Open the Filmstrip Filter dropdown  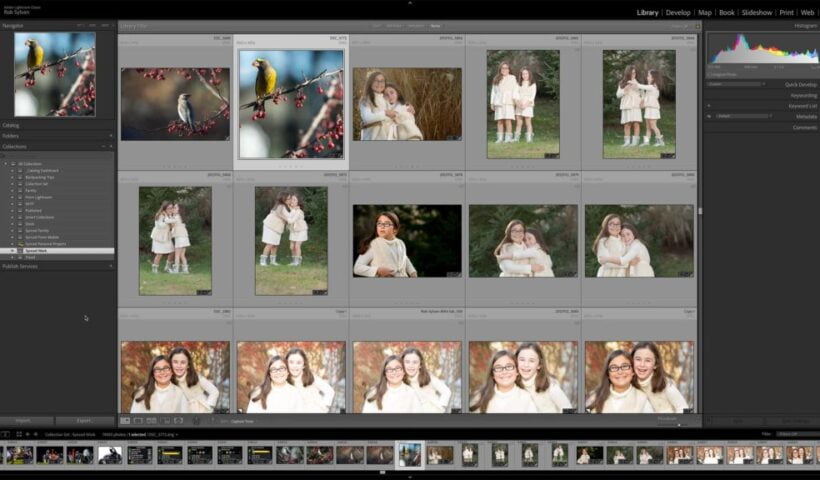(x=792, y=434)
